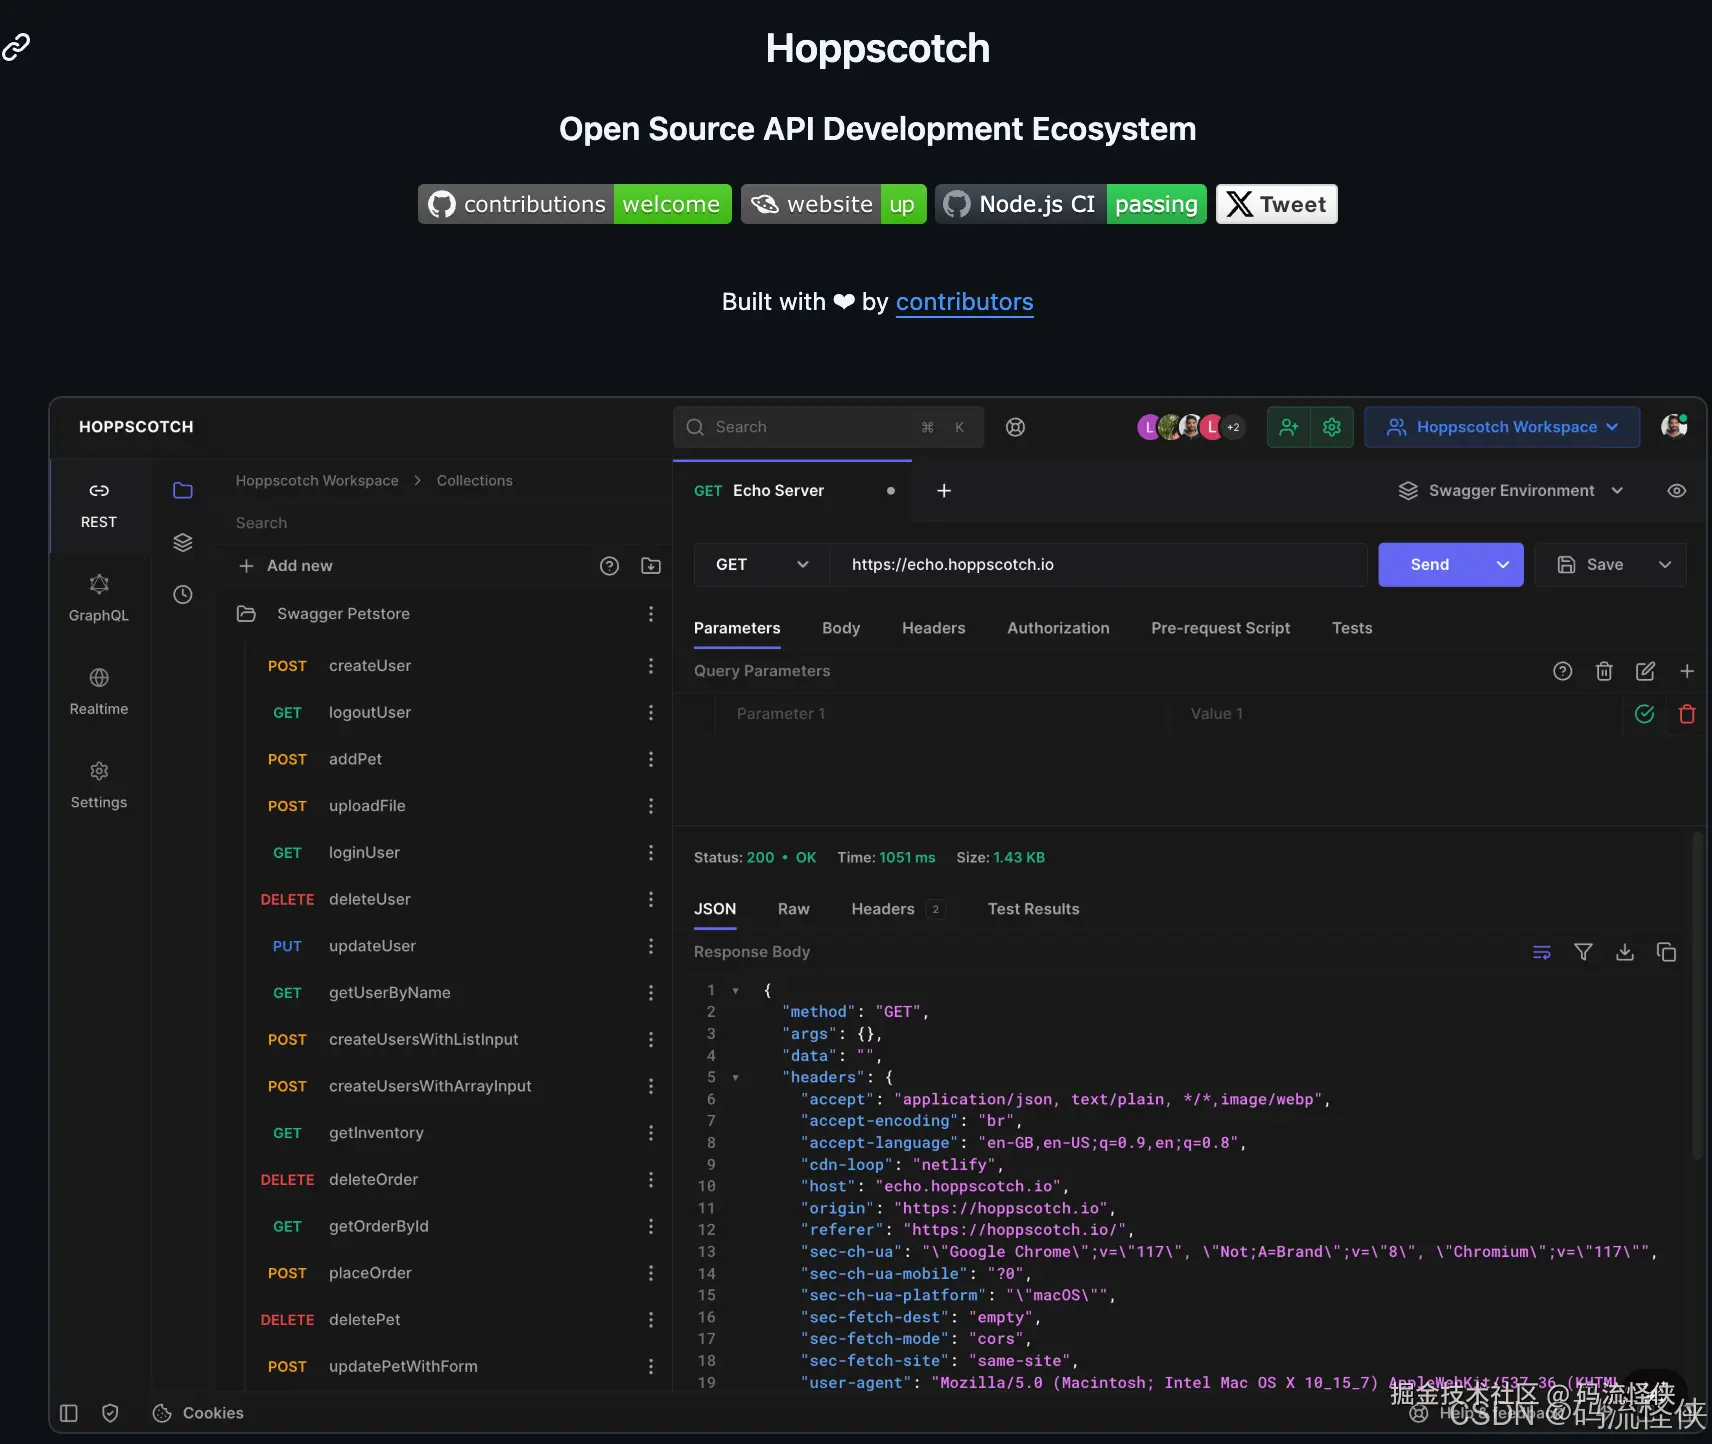Open more options for createUser

click(x=651, y=666)
